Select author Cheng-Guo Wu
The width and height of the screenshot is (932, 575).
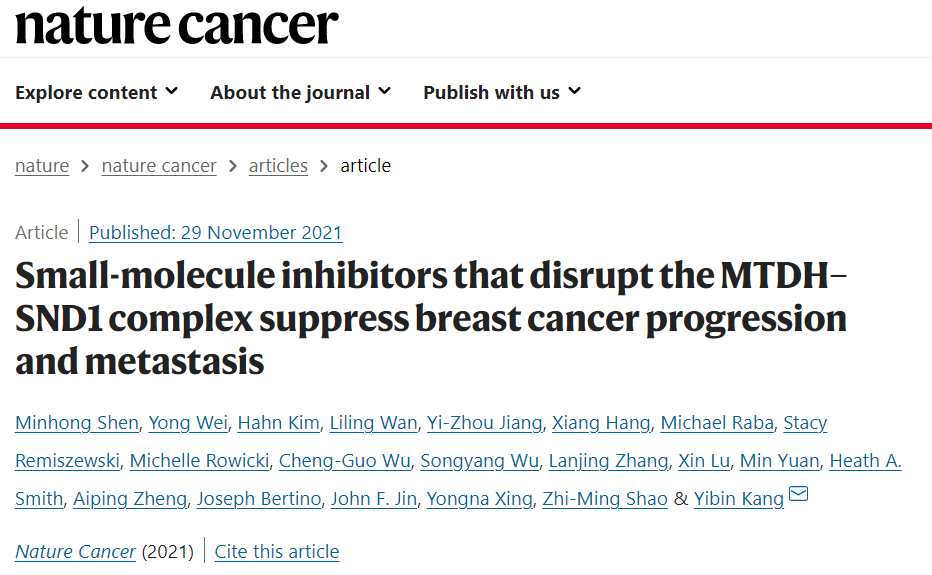(345, 461)
